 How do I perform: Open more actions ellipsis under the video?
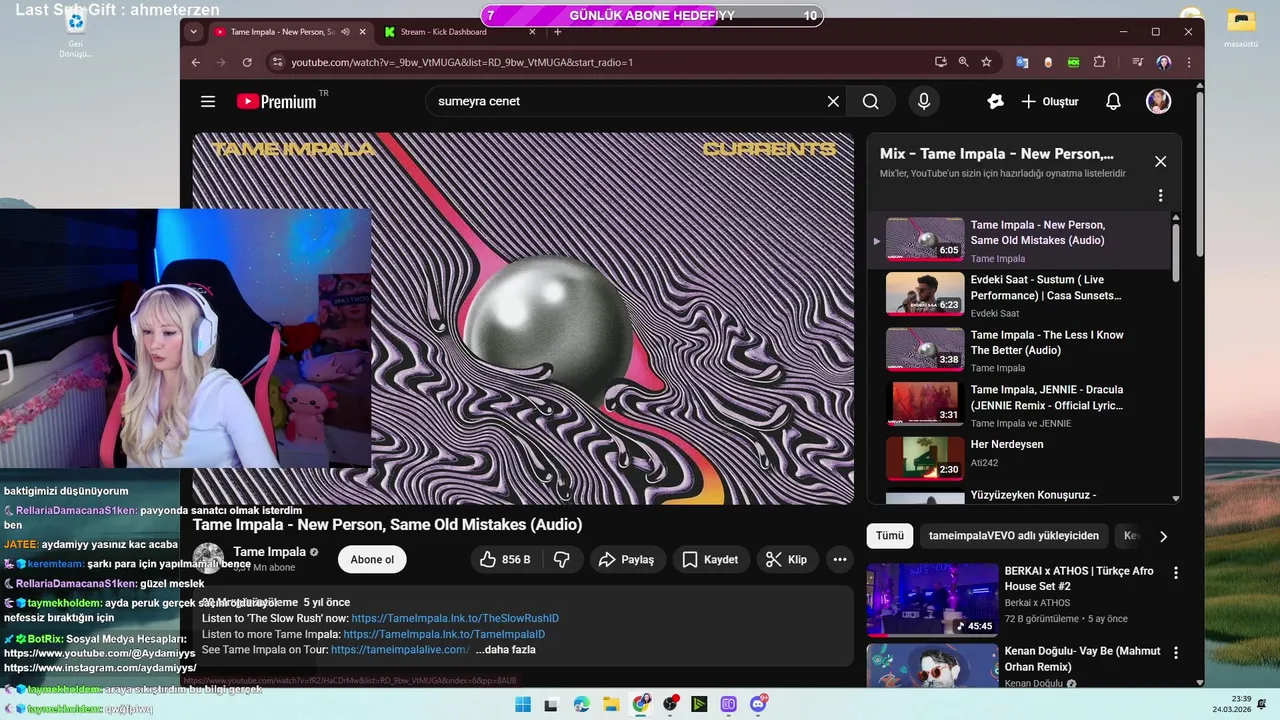click(x=840, y=560)
